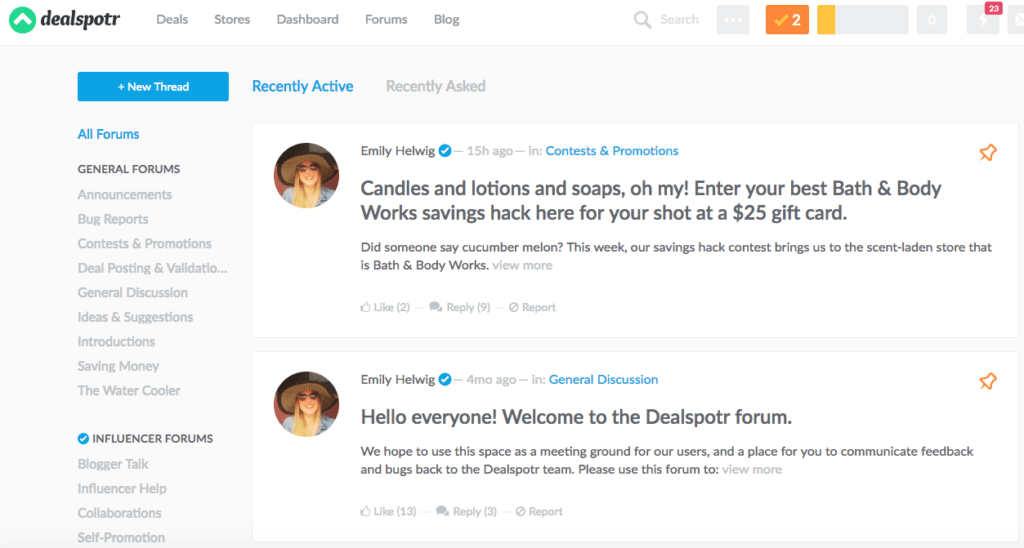Open lightning bolt notifications with 23 badge
This screenshot has height=548, width=1024.
982,20
